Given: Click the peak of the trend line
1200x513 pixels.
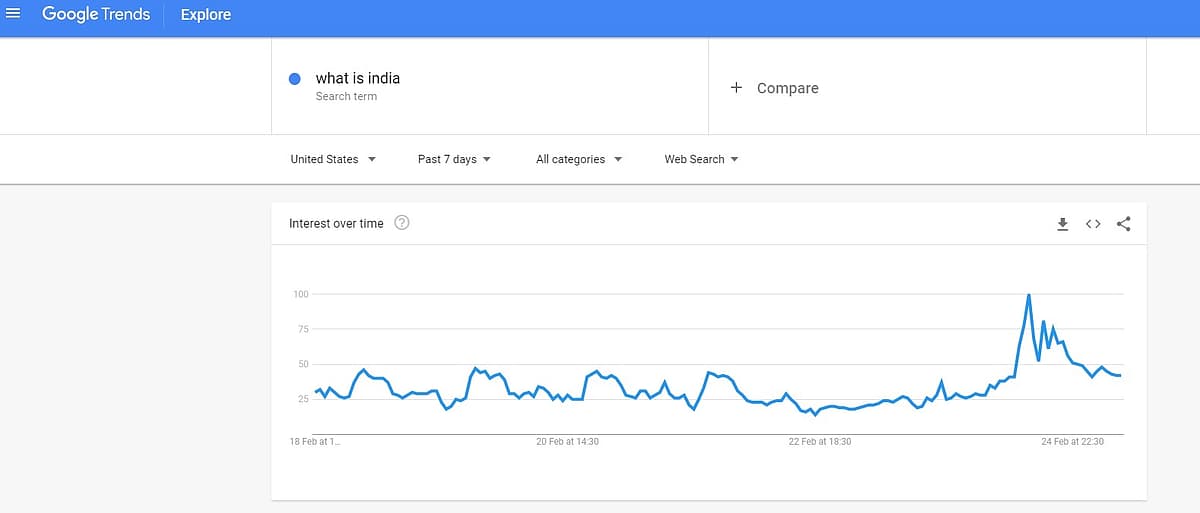Looking at the screenshot, I should 1028,295.
